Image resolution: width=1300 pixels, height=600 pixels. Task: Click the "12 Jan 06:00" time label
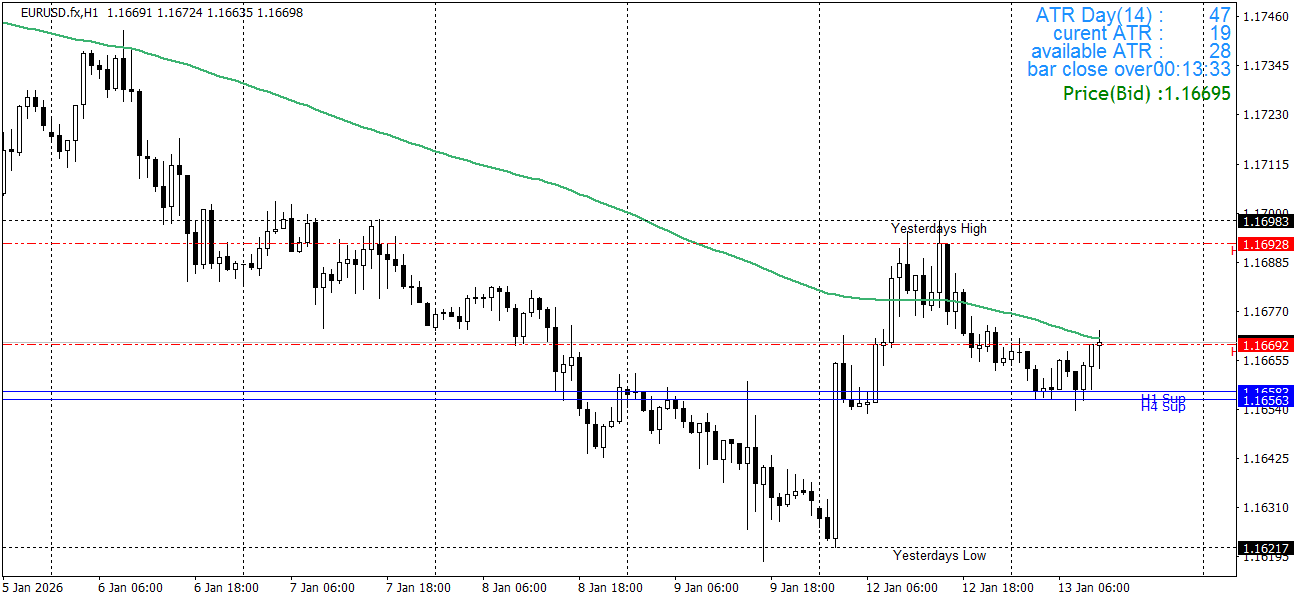click(x=902, y=588)
